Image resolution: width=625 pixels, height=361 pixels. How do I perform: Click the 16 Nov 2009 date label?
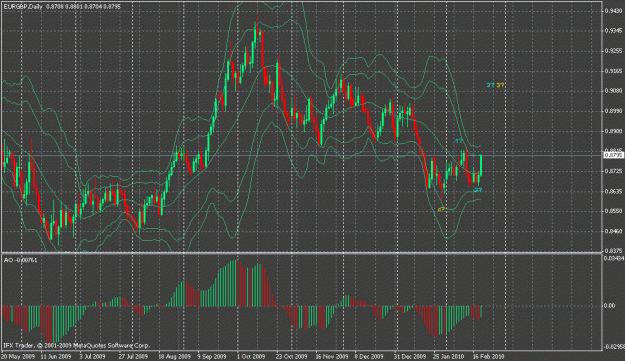pos(332,356)
